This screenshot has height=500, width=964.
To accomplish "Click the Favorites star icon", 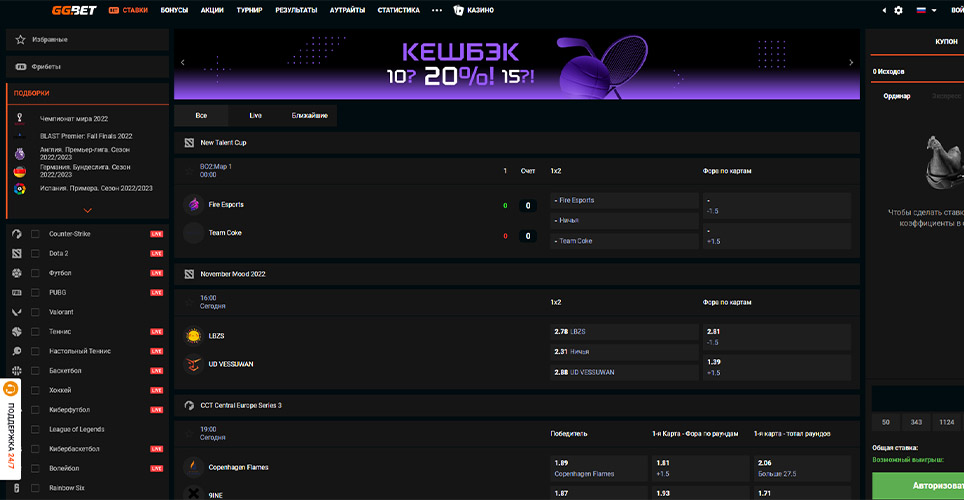I will [21, 39].
